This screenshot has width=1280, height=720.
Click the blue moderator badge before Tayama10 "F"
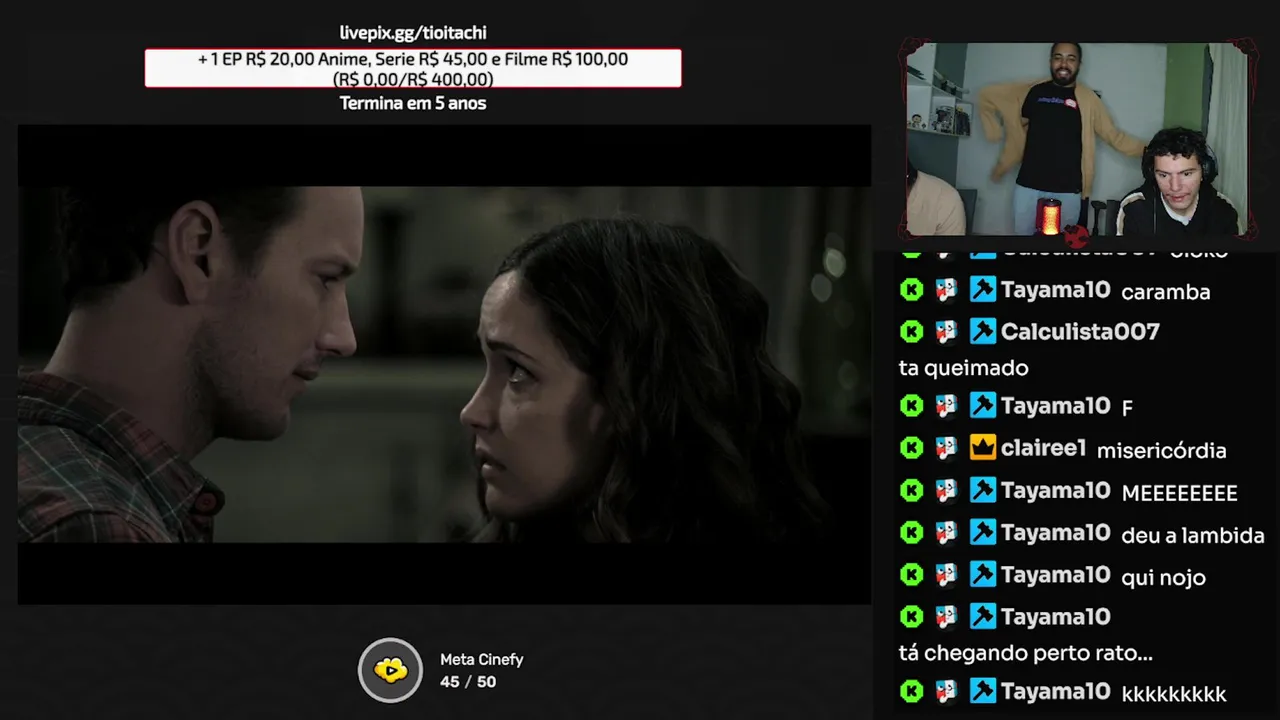pos(983,405)
